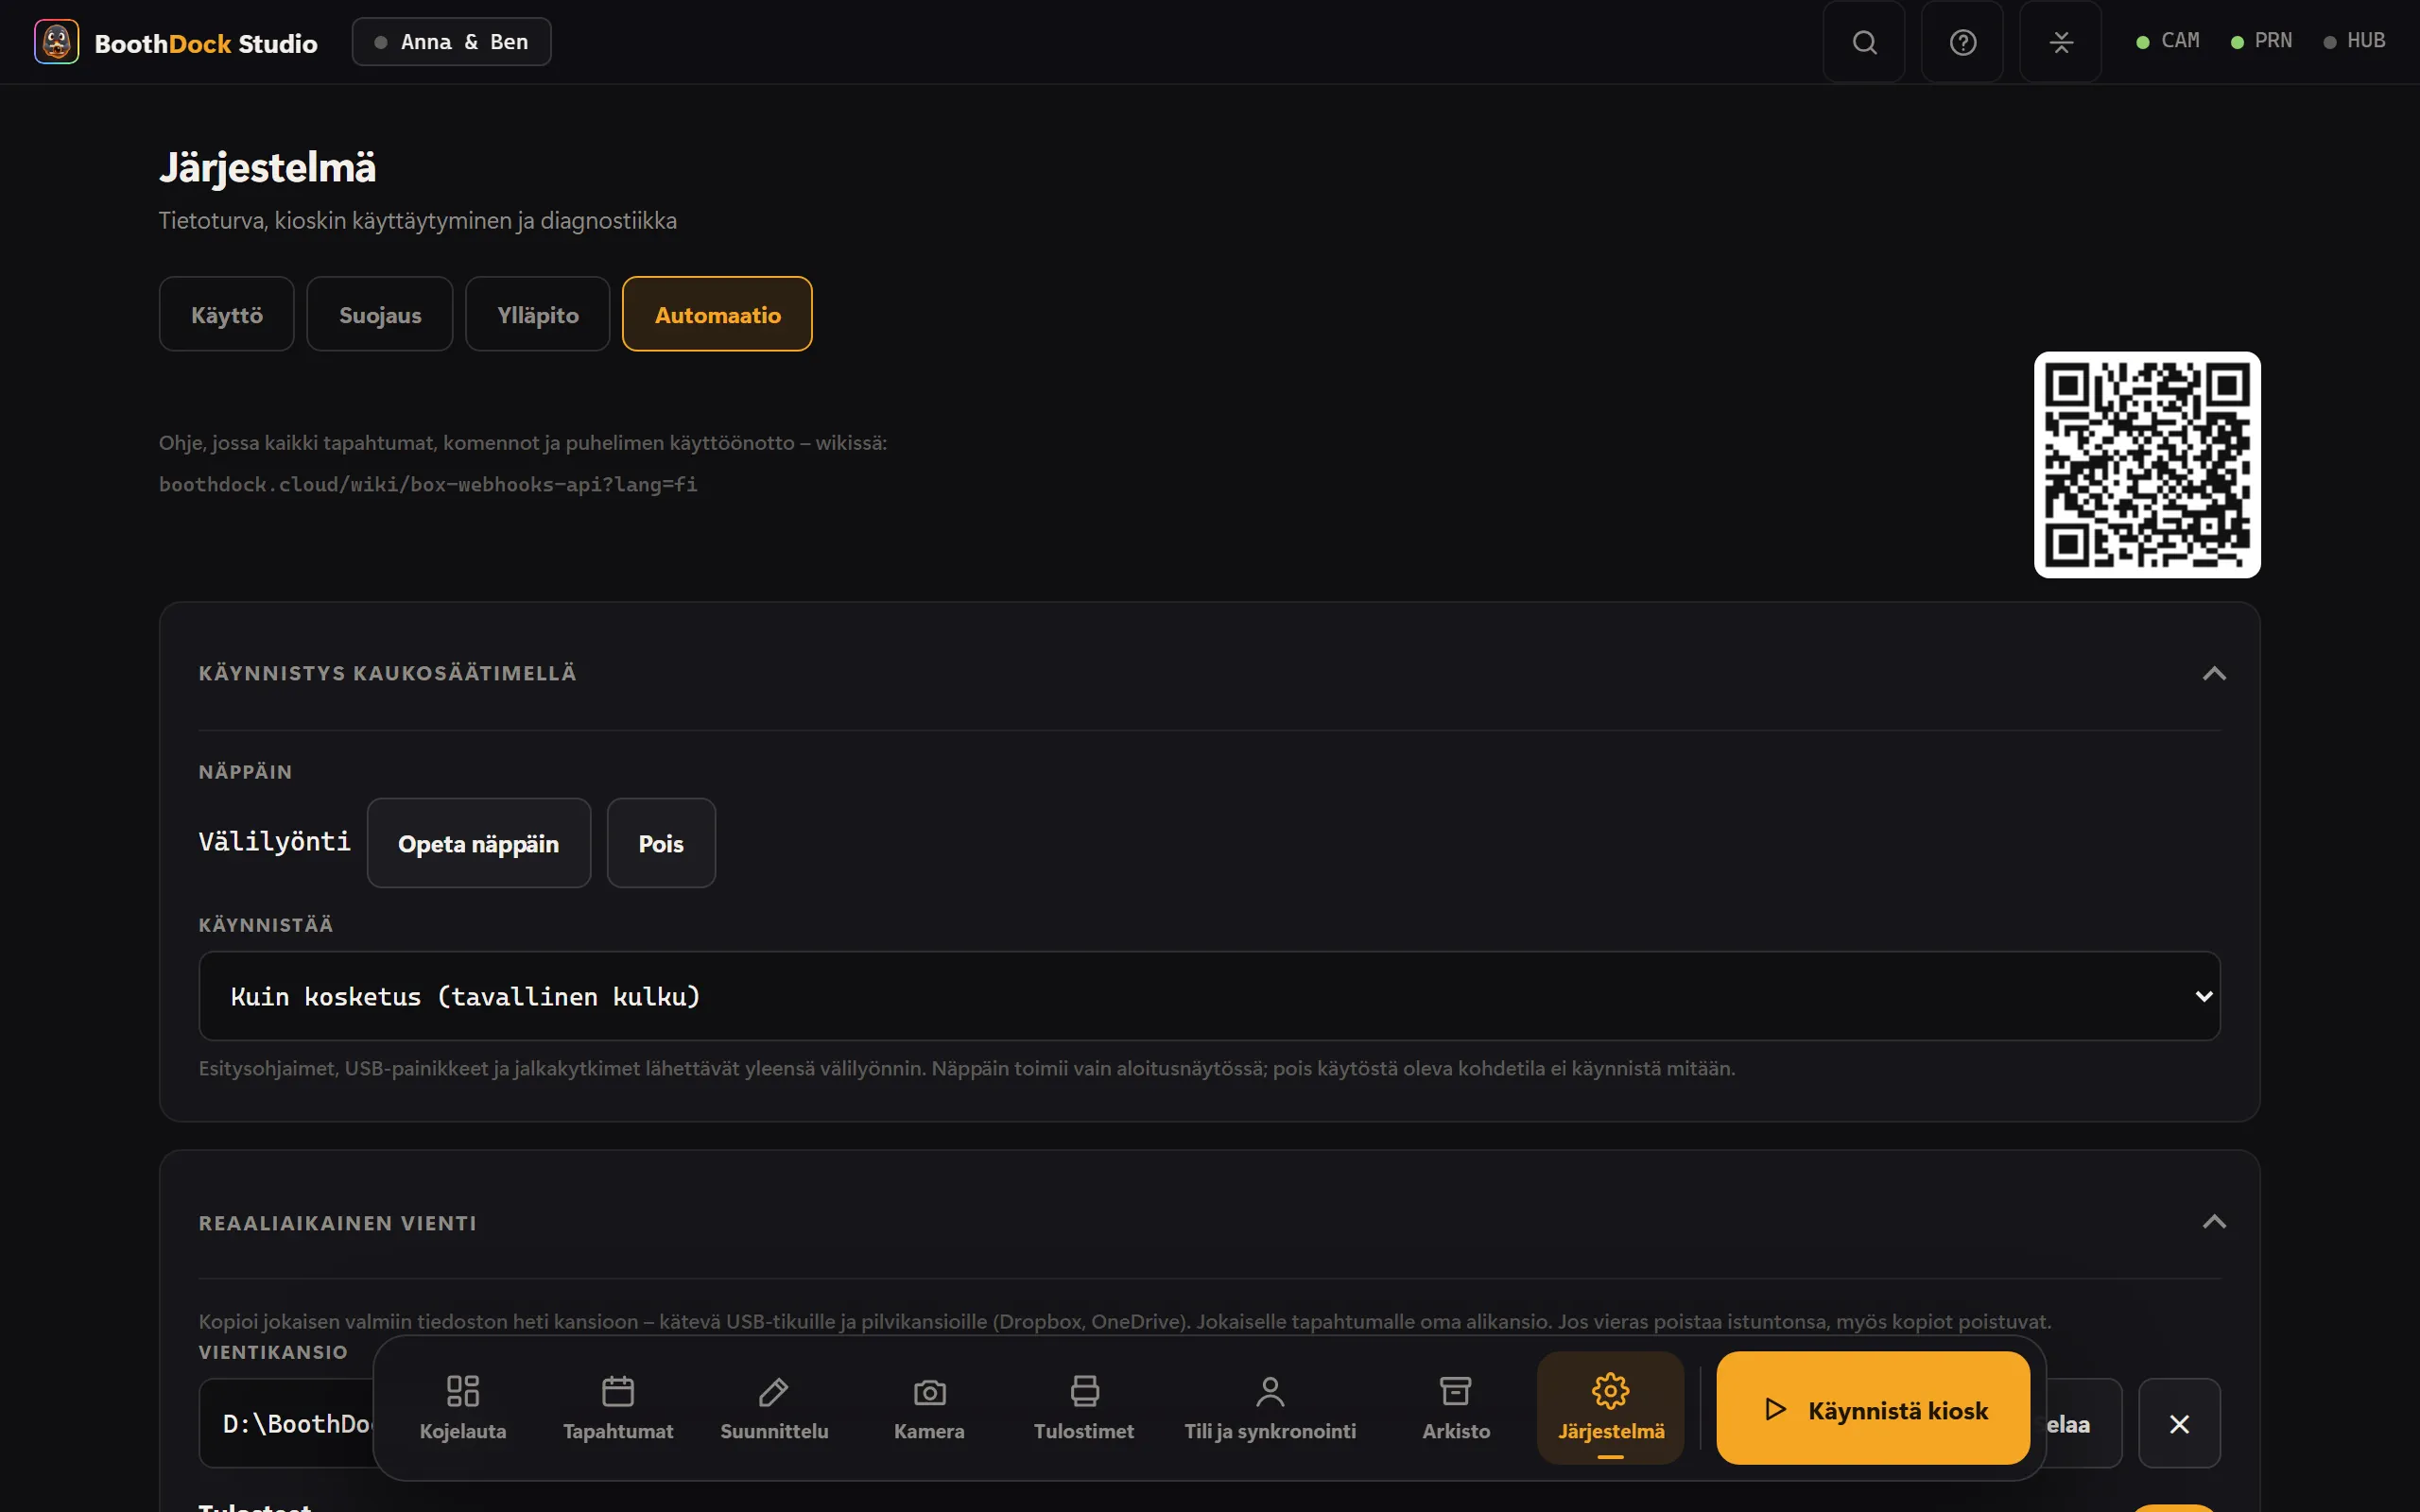Click the Välilyönti key label
2420x1512 pixels.
(x=274, y=842)
